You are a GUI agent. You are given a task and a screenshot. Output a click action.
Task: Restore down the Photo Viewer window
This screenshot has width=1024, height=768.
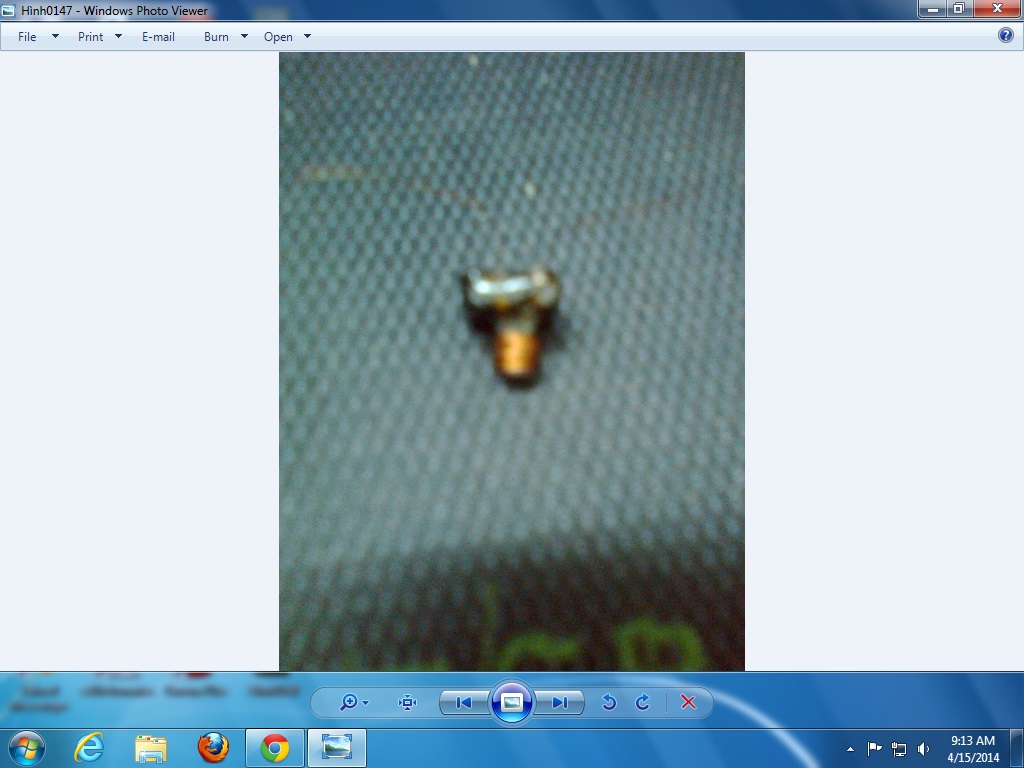pyautogui.click(x=959, y=8)
